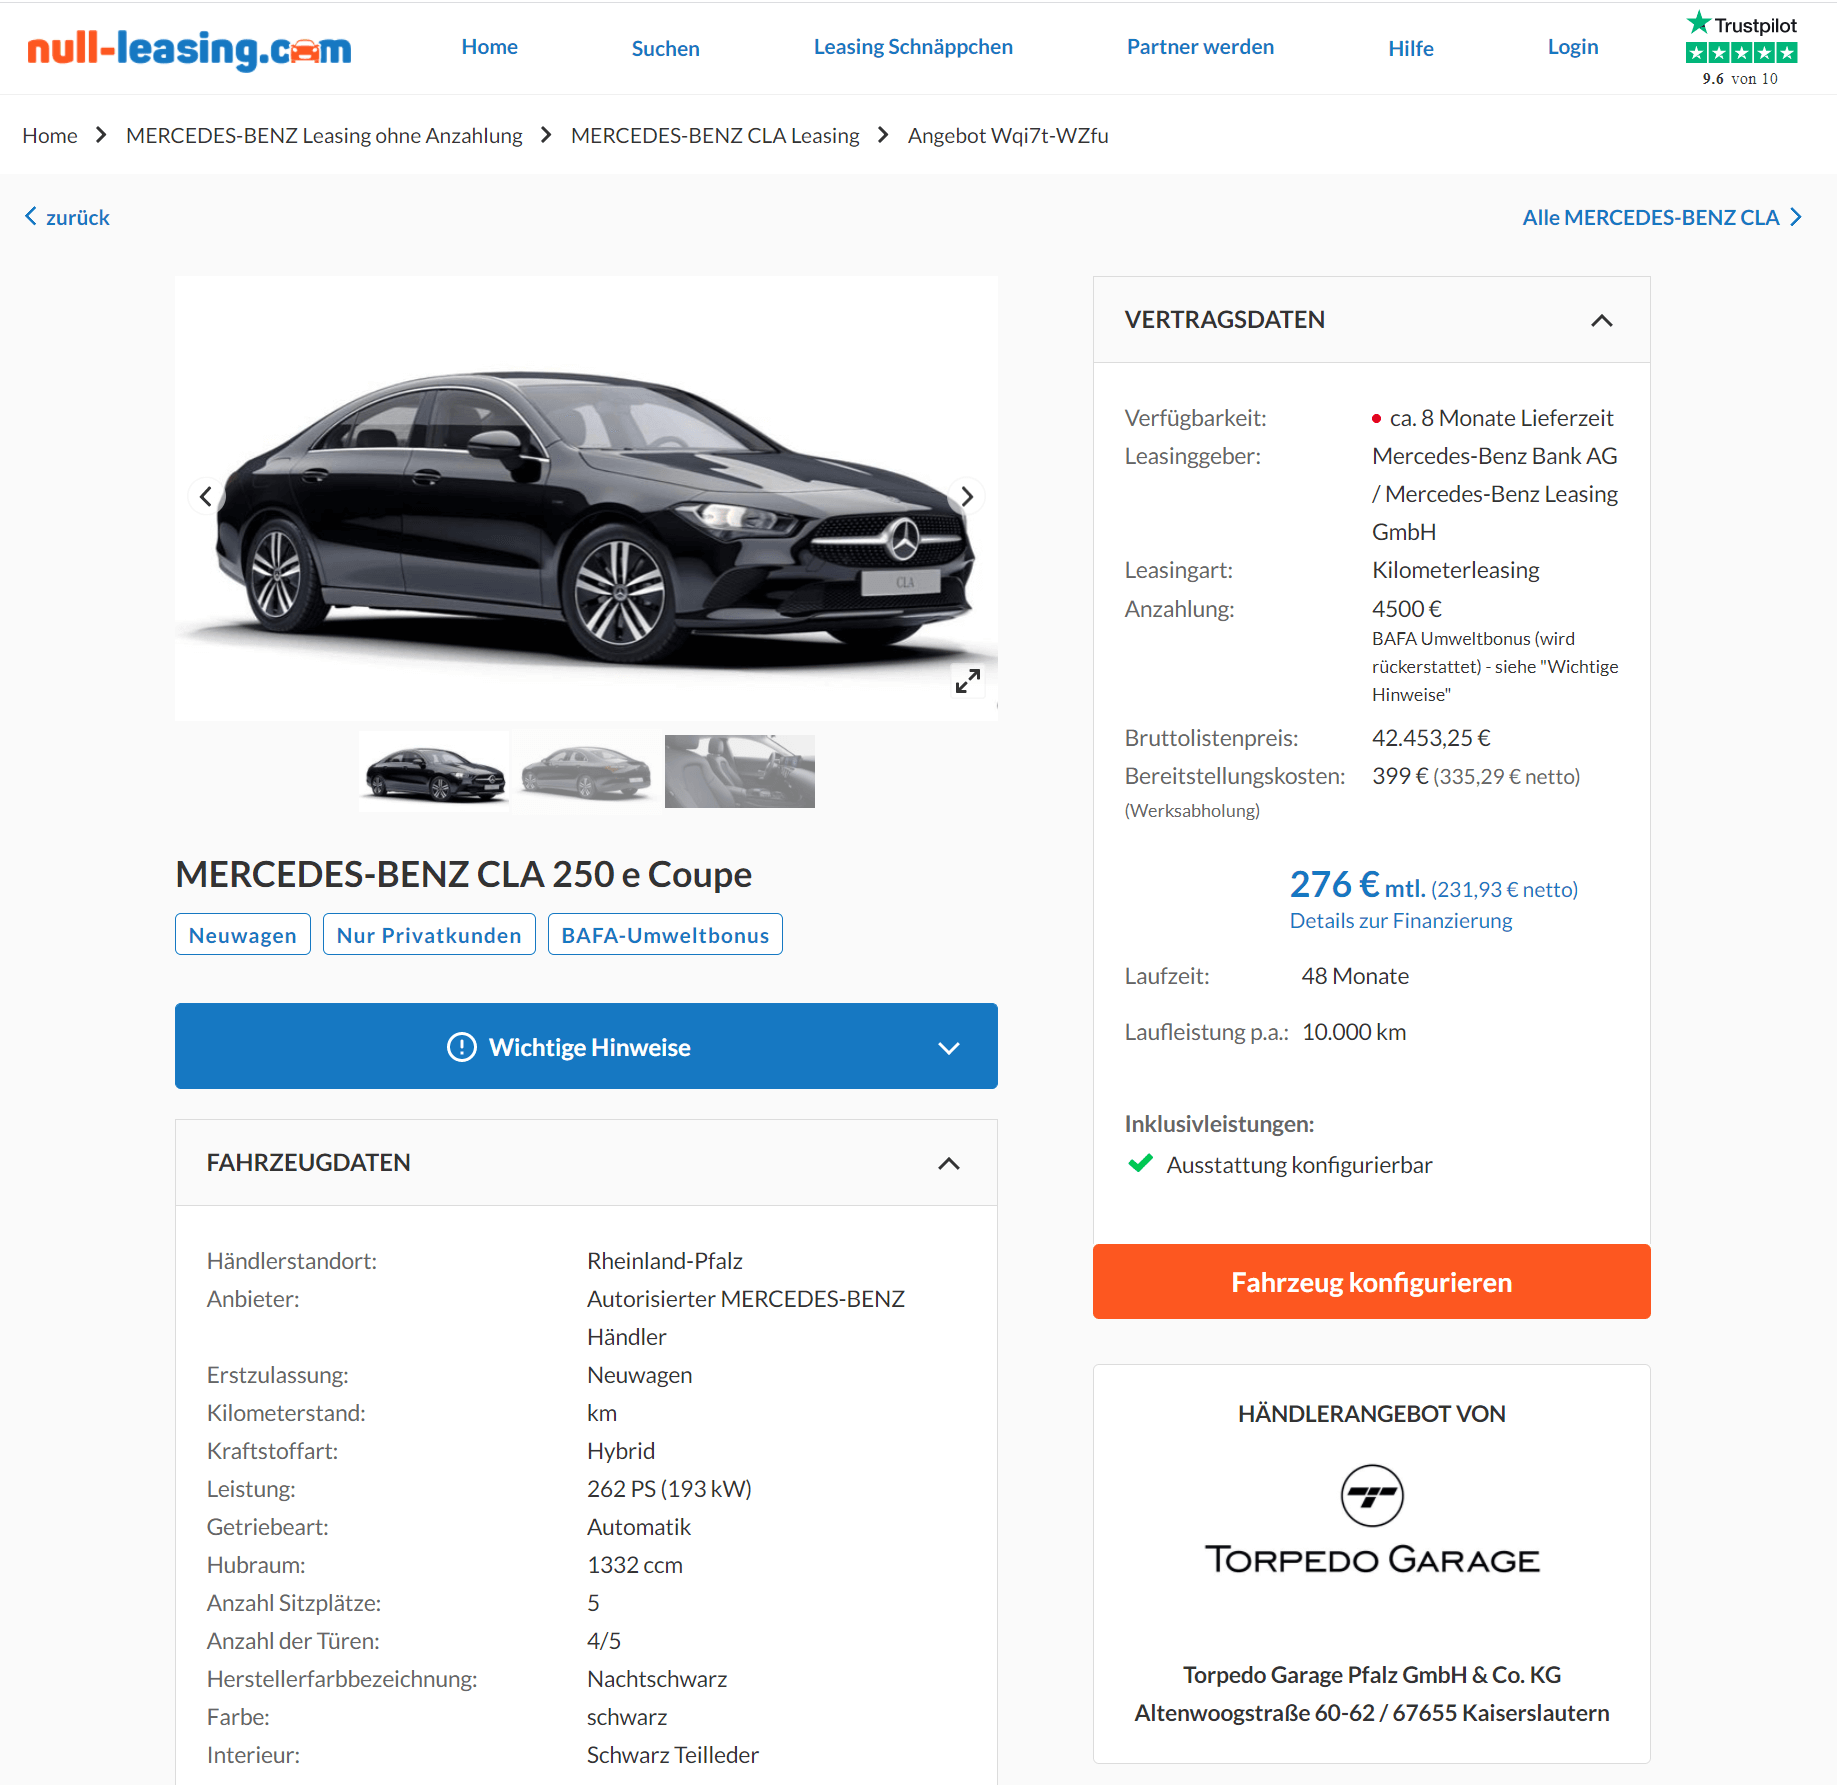Select the gray car side-view thumbnail
Viewport: 1837px width, 1785px height.
click(x=587, y=771)
